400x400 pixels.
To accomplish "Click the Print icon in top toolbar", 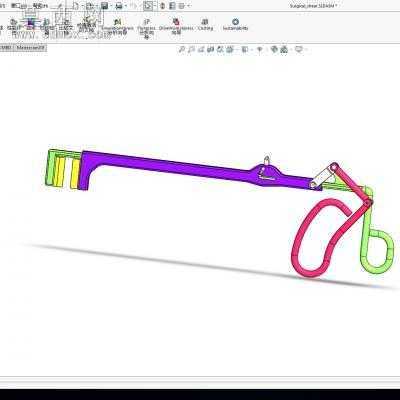I will tap(119, 6).
